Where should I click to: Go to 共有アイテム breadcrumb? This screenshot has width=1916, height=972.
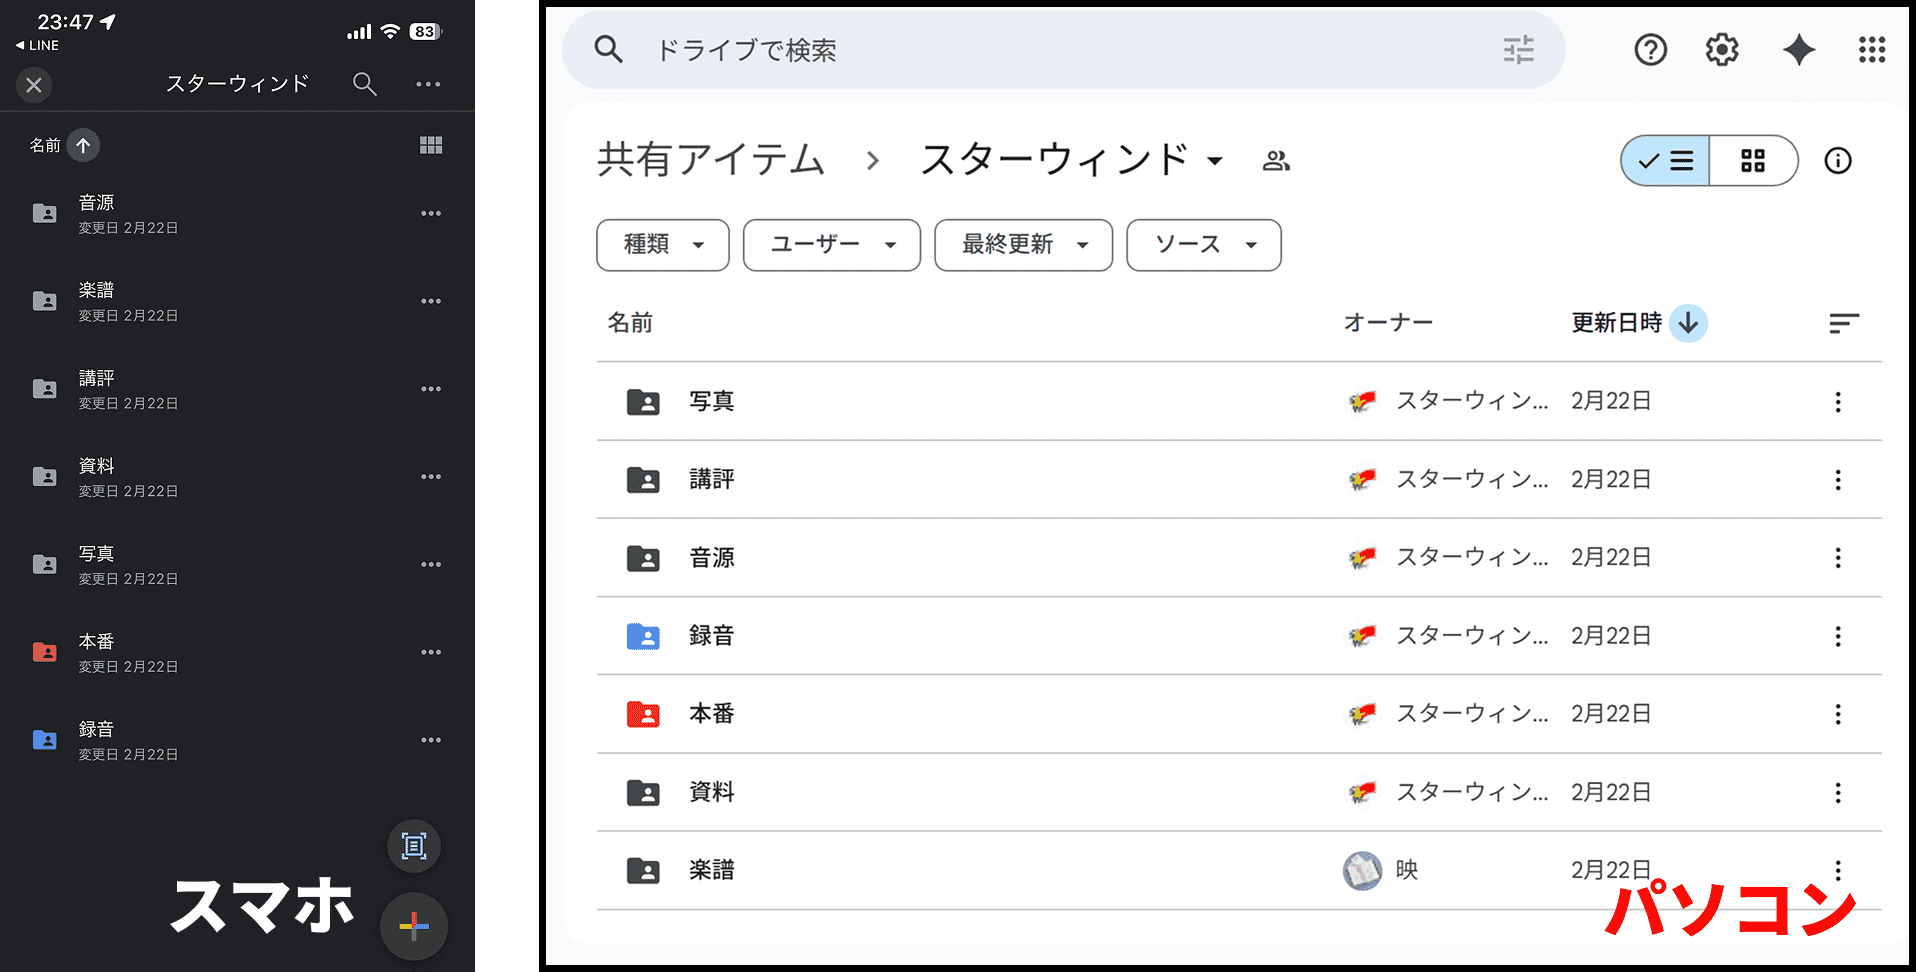point(711,160)
